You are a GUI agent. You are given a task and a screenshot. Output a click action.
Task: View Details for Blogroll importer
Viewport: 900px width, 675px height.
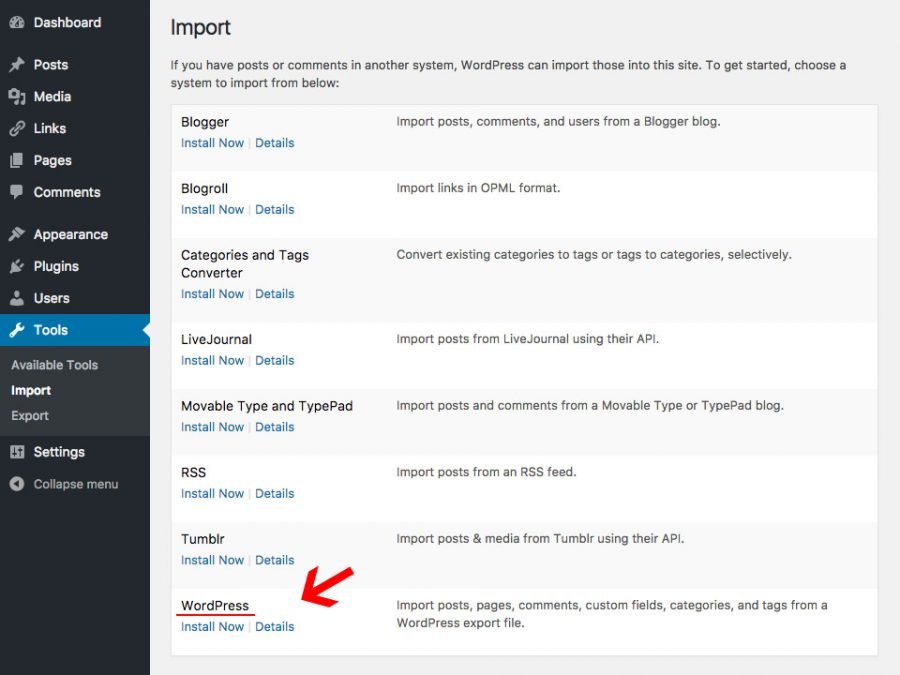point(274,210)
